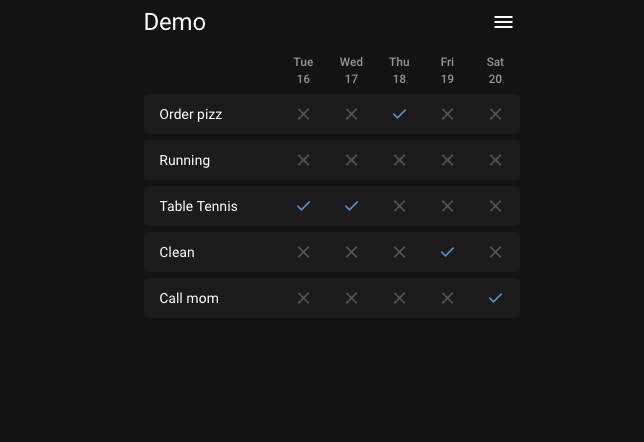Uncheck Table Tennis on Tuesday 16
Viewport: 644px width, 442px height.
click(x=303, y=206)
